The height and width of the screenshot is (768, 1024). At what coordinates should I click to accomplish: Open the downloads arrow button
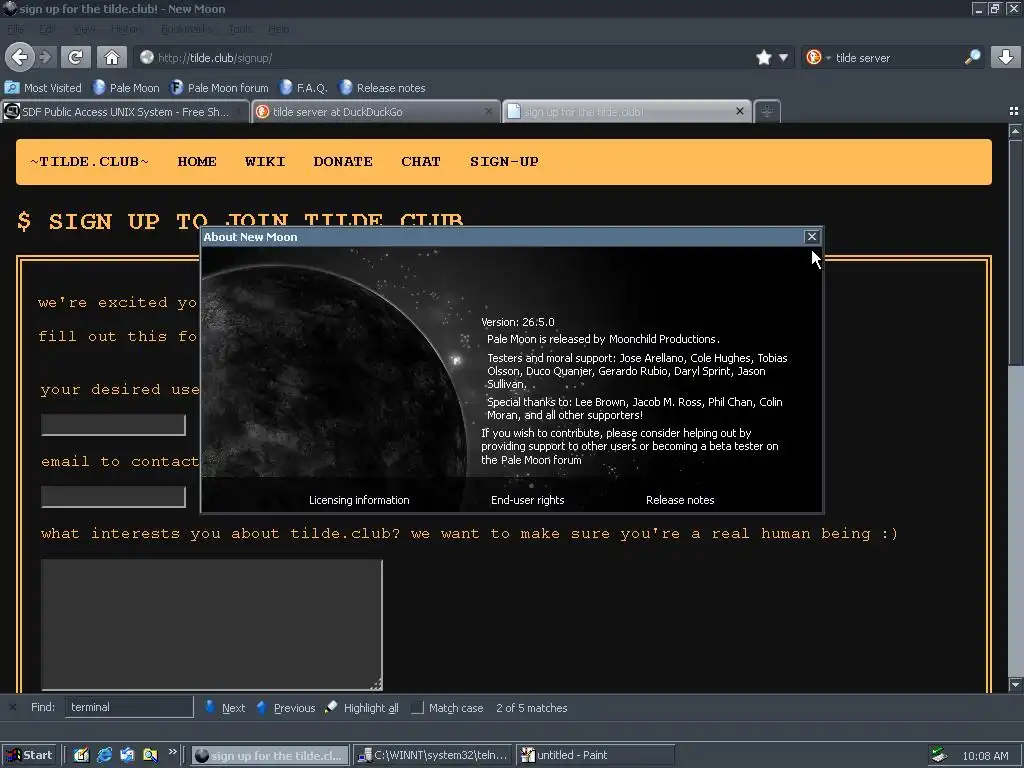(1006, 57)
